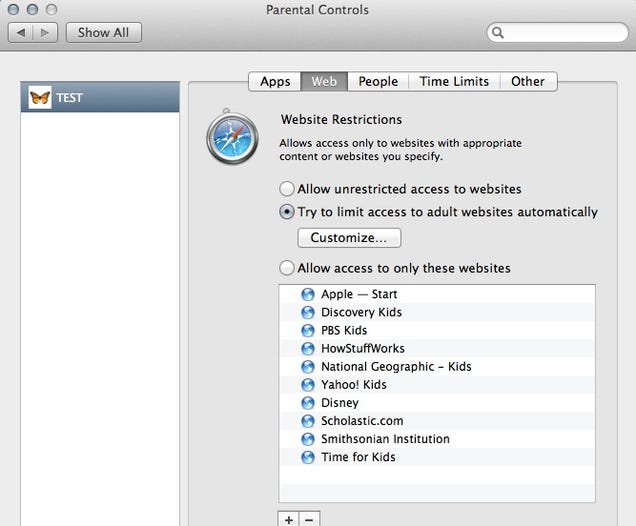
Task: Select TEST user in the sidebar
Action: coord(100,97)
